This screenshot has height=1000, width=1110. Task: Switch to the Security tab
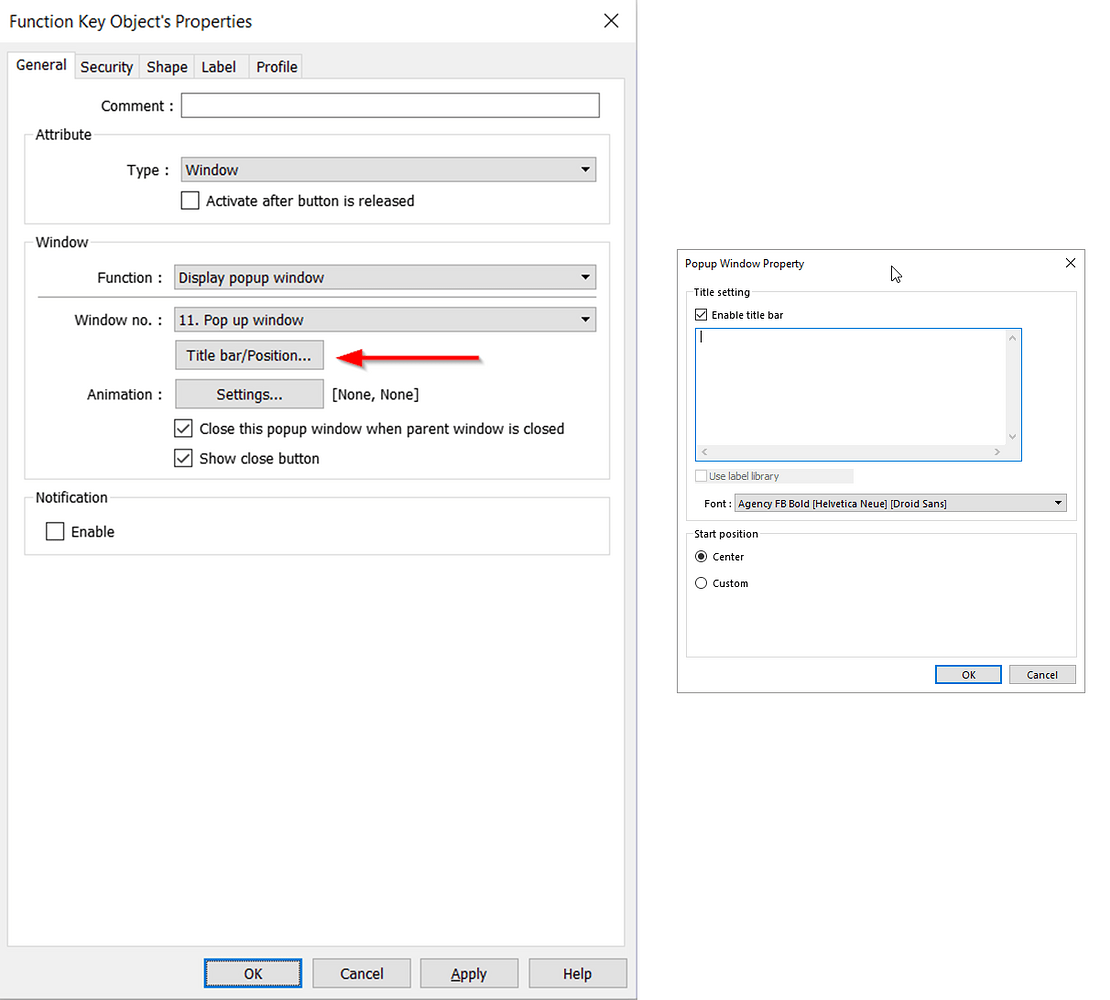[106, 66]
